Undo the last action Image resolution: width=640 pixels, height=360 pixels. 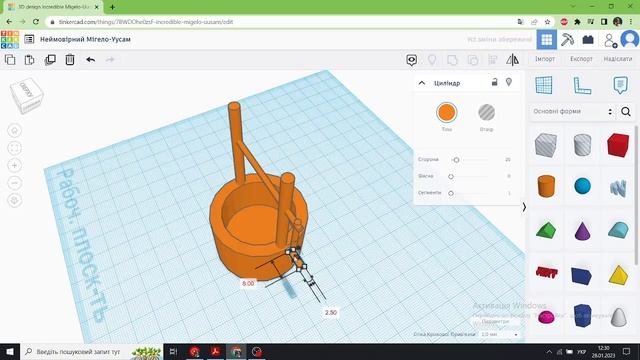click(91, 60)
